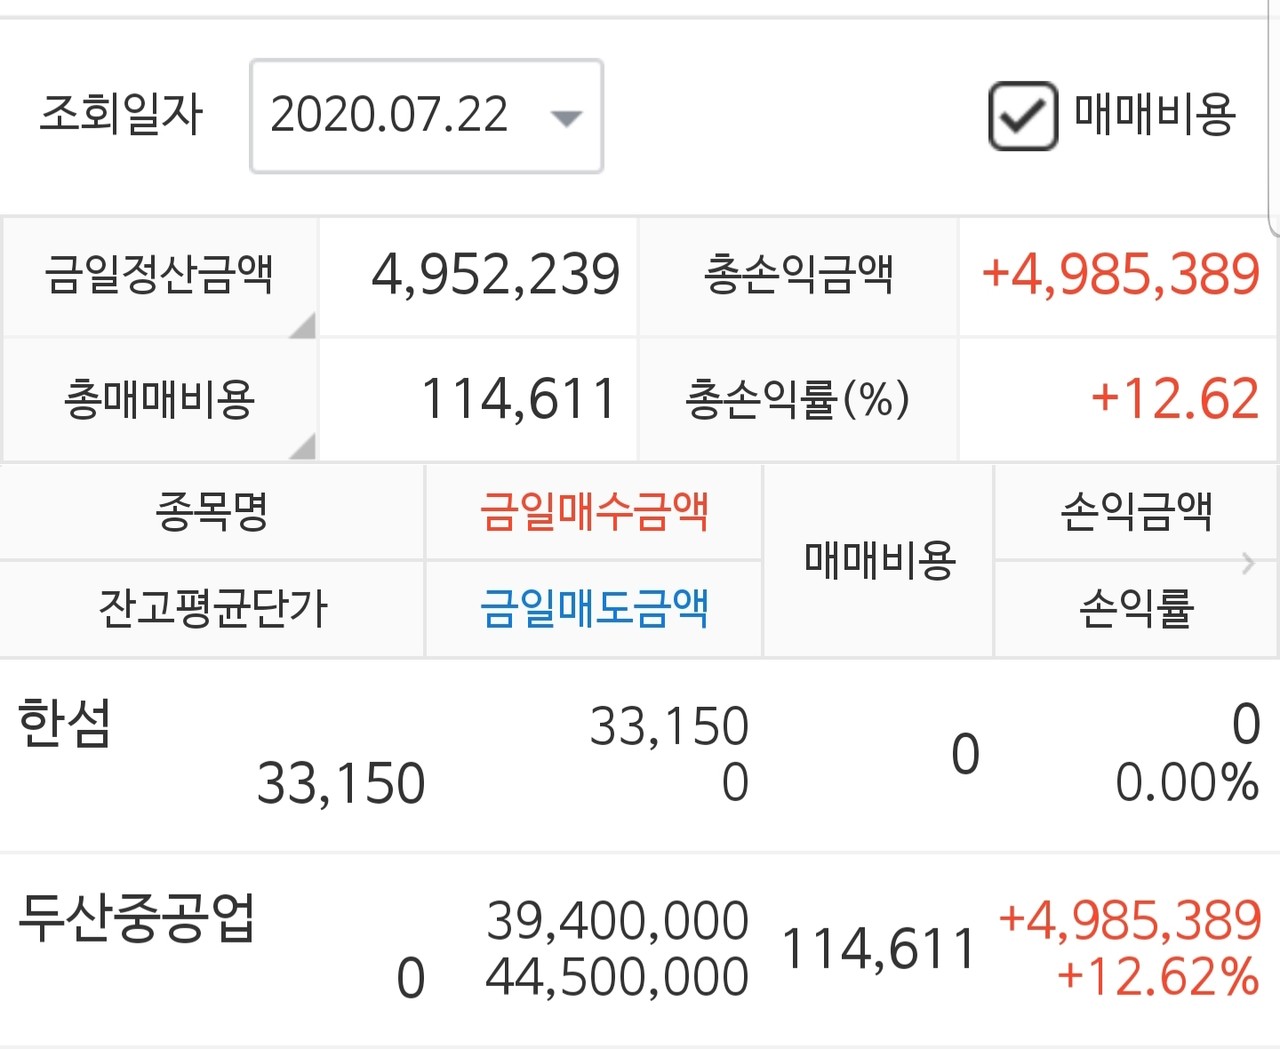The height and width of the screenshot is (1050, 1280).
Task: Expand the 총매매비용 detail triangle
Action: (x=305, y=448)
